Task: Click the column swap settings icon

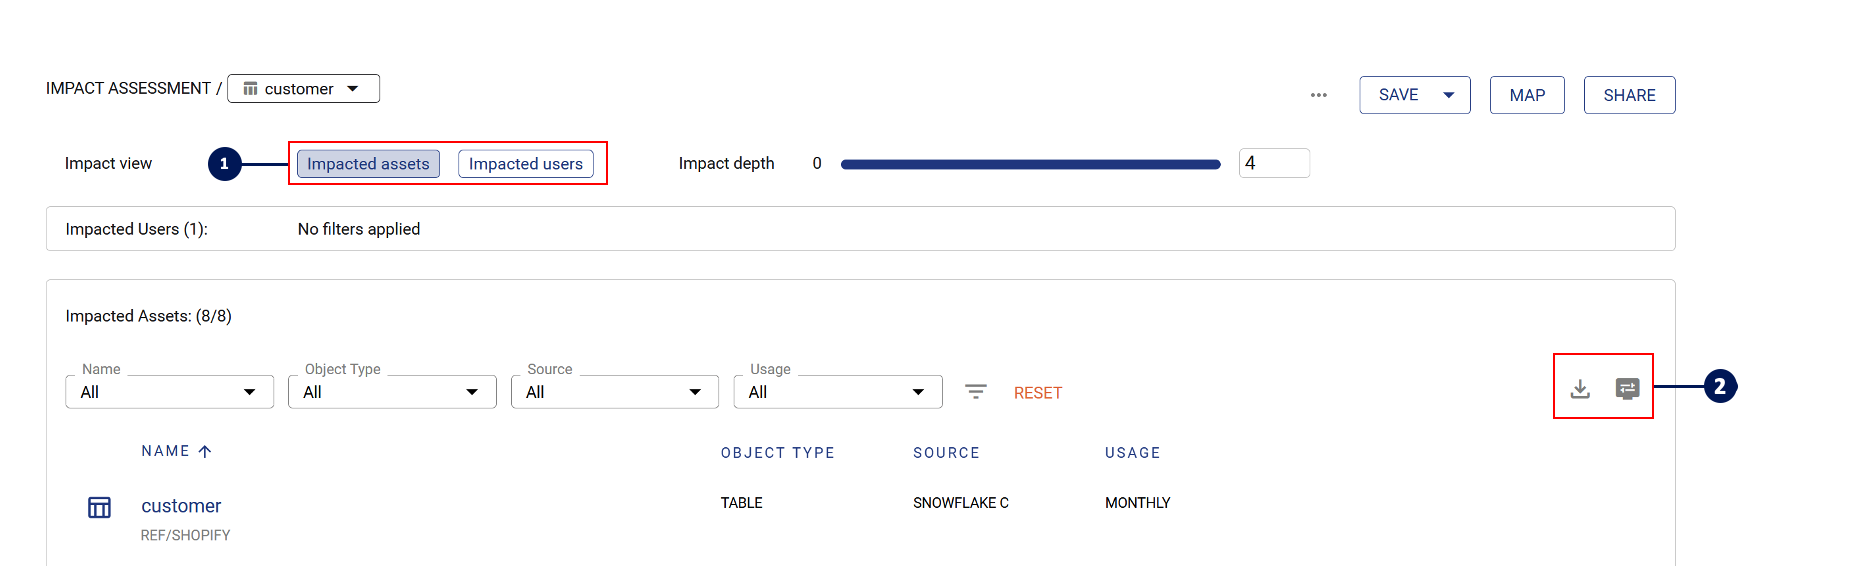Action: [1627, 389]
